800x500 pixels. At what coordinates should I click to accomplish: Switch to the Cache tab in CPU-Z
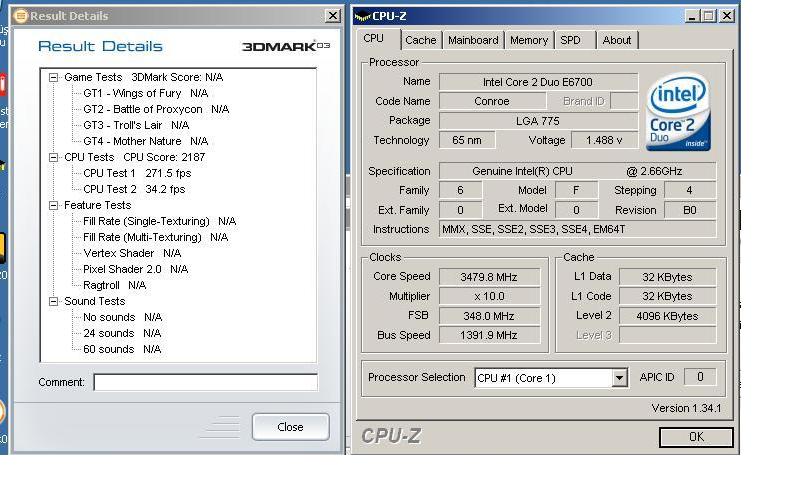pos(420,40)
